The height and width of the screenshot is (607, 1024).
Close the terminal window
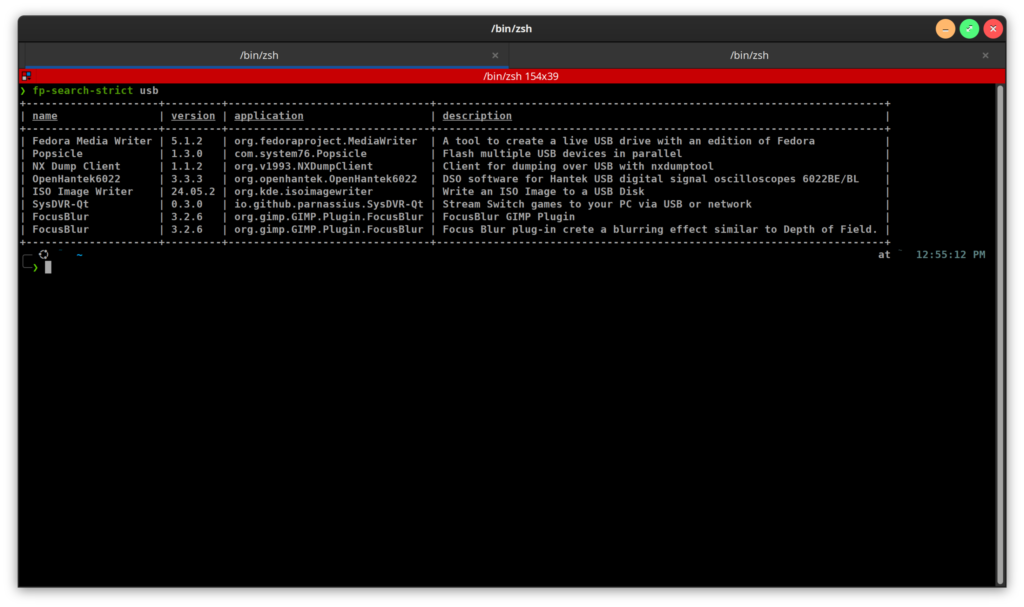tap(993, 29)
